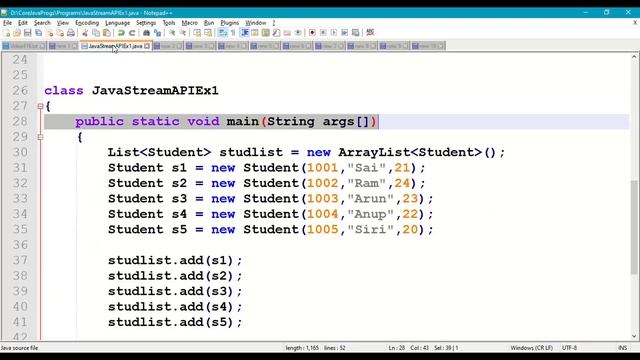Click the Copy toolbar icon

96,33
